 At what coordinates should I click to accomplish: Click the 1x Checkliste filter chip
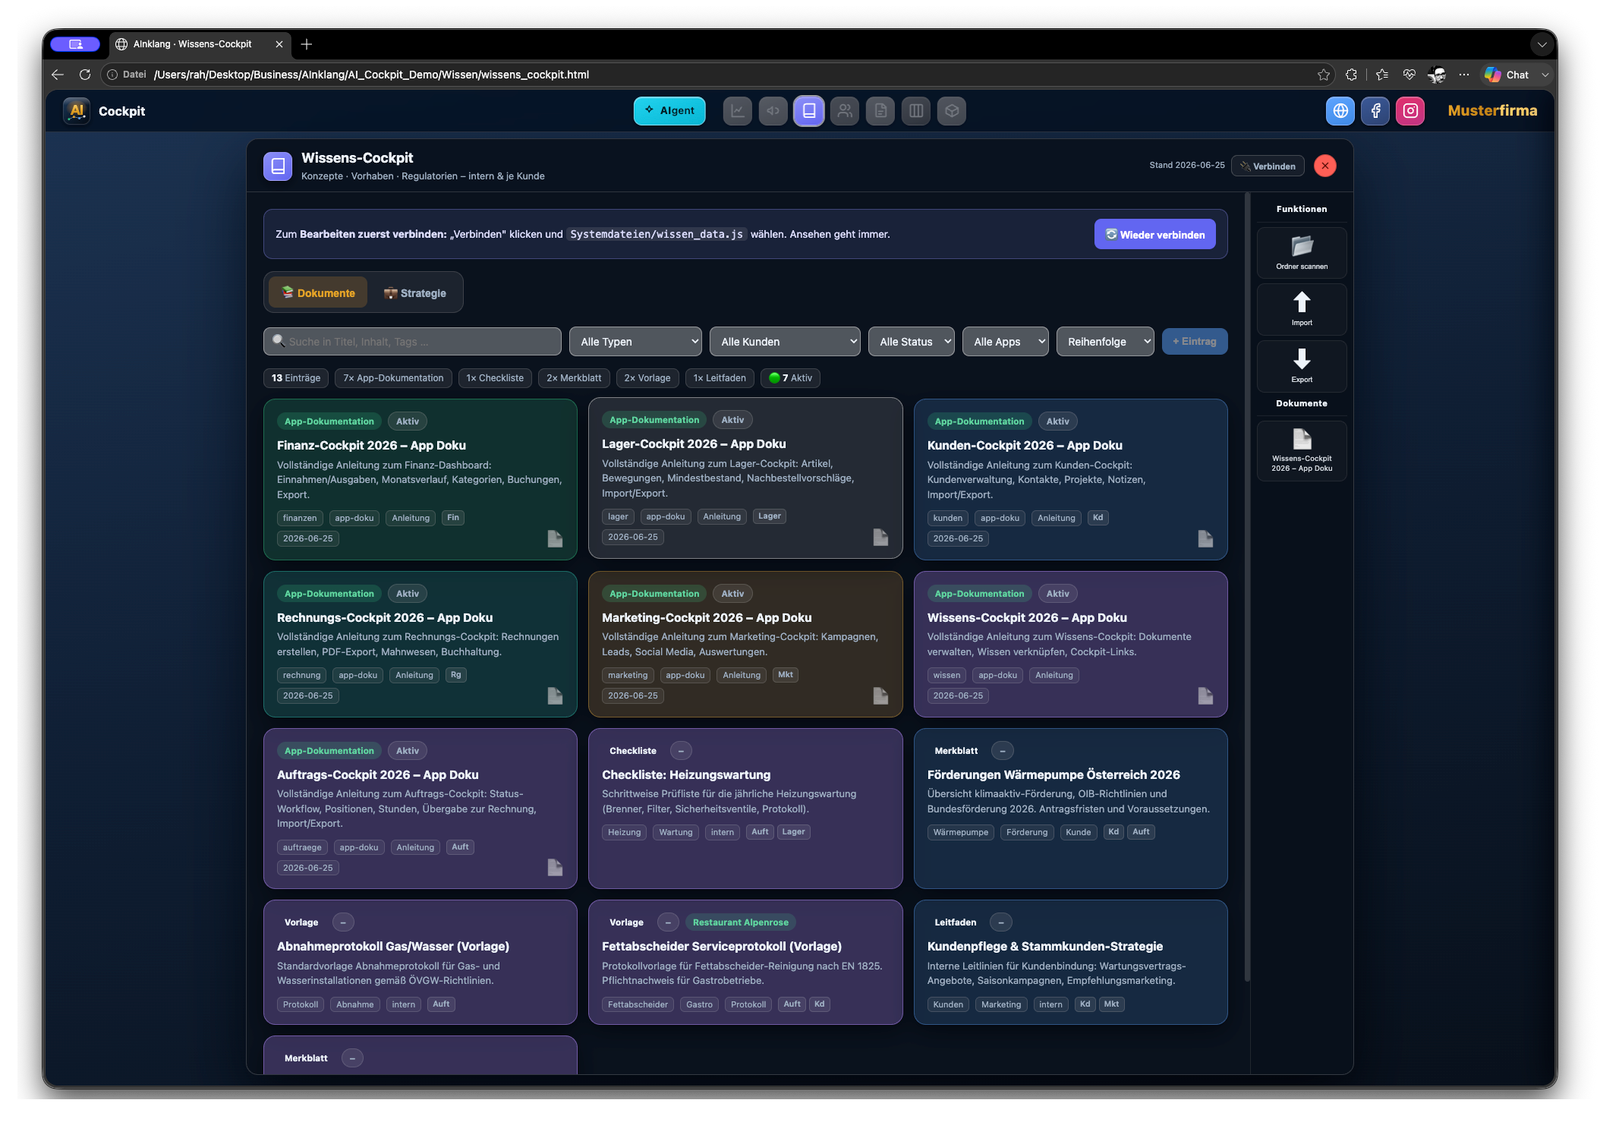[x=495, y=378]
